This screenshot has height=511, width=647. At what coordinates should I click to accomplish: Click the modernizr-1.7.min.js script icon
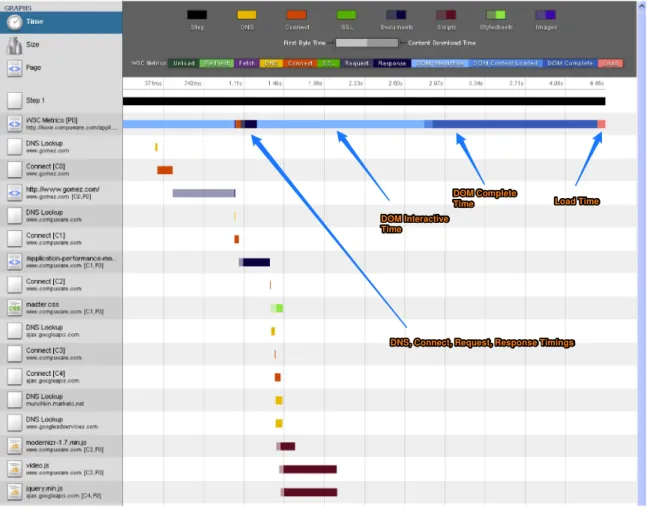pos(14,446)
